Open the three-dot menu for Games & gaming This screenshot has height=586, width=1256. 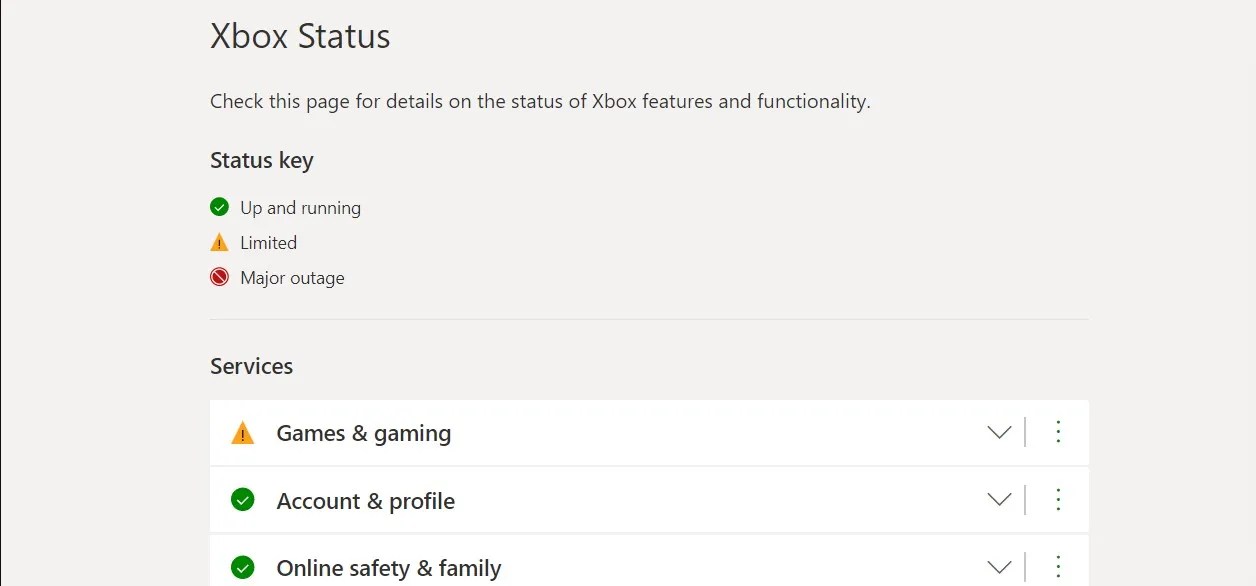tap(1058, 432)
